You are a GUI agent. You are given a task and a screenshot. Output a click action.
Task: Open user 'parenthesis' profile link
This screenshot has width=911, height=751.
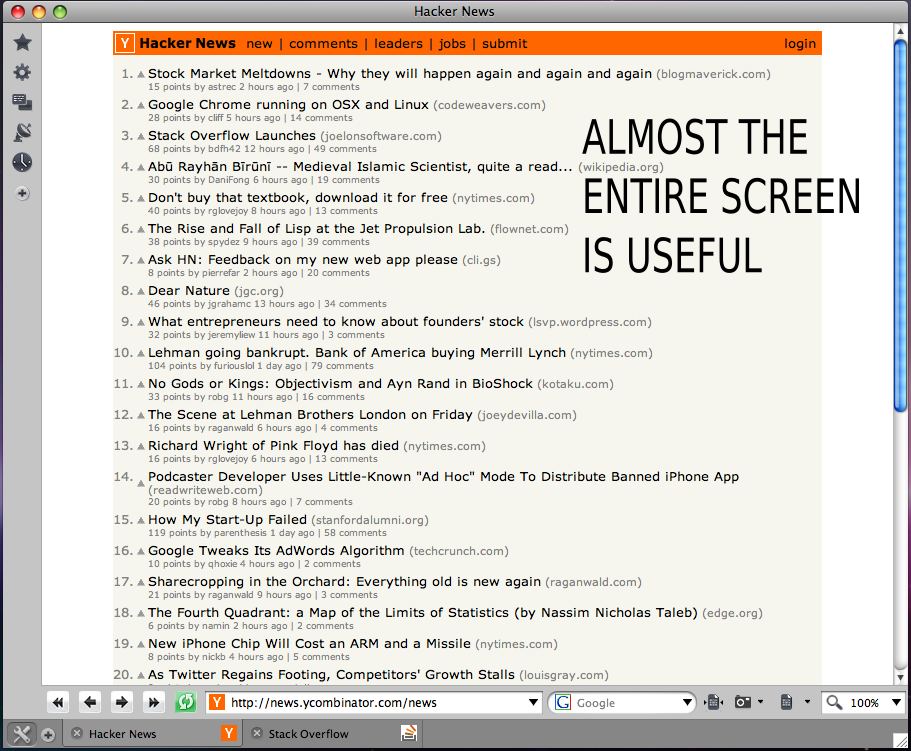pos(241,533)
